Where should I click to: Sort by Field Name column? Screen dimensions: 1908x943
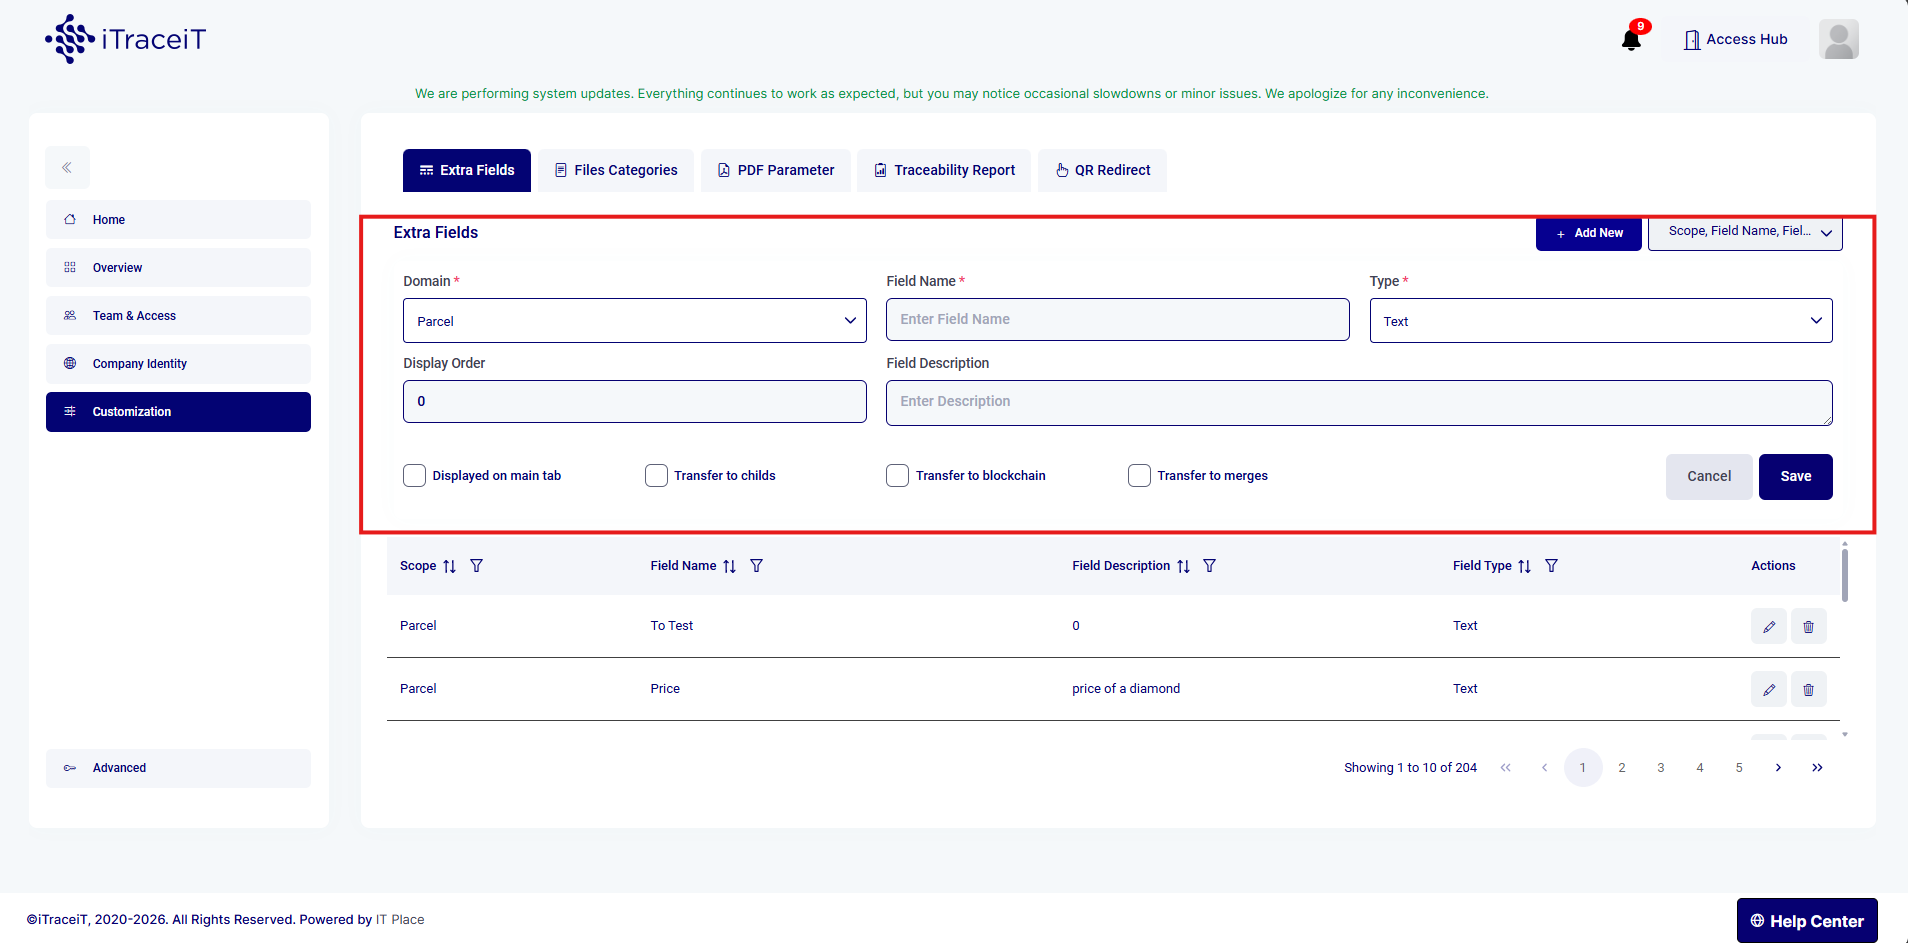point(730,566)
